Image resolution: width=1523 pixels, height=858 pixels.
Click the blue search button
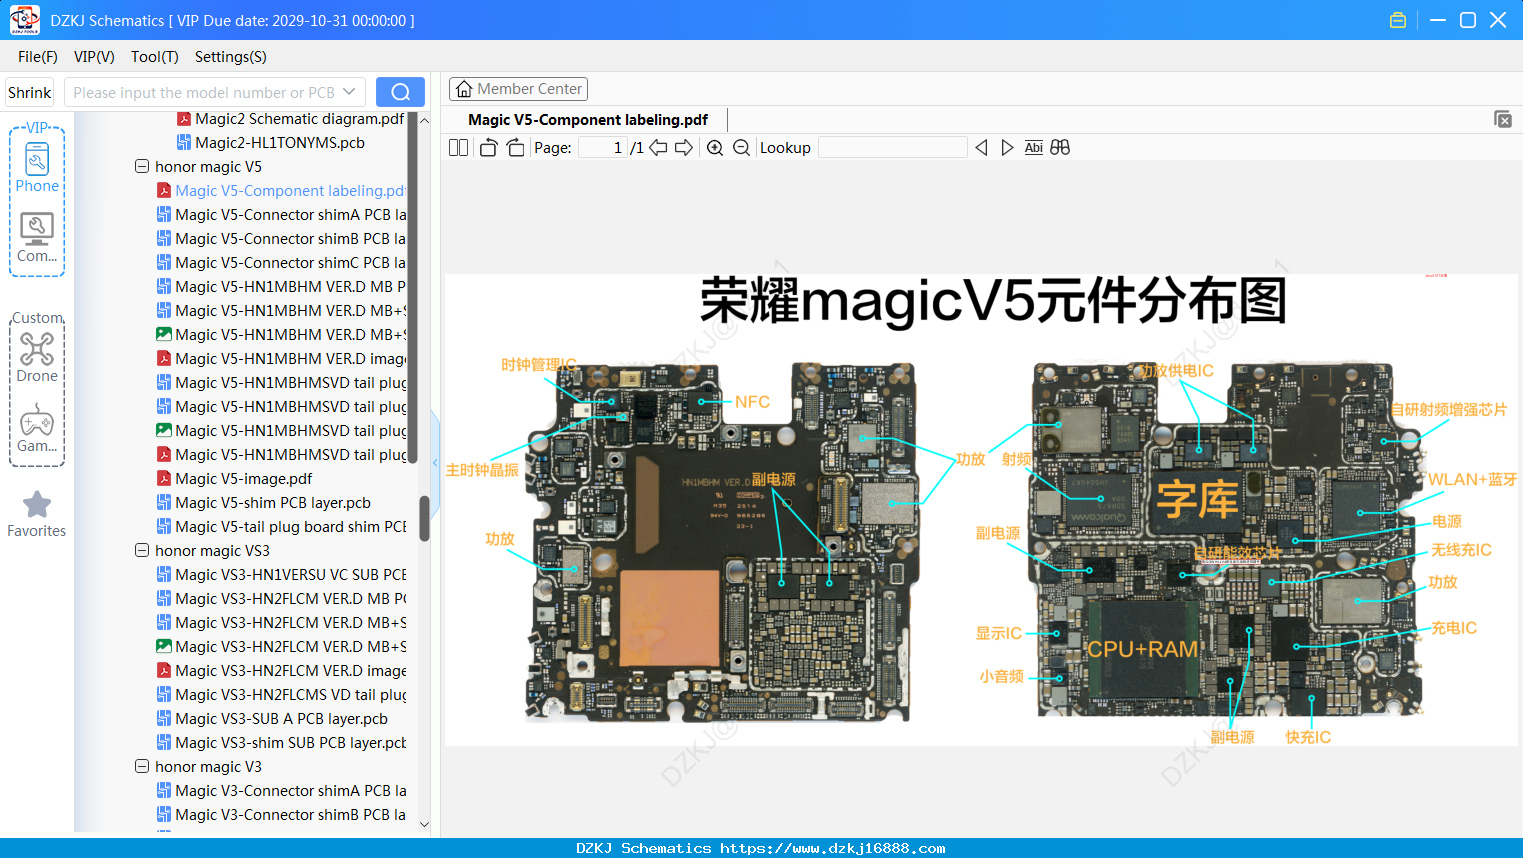pos(400,92)
